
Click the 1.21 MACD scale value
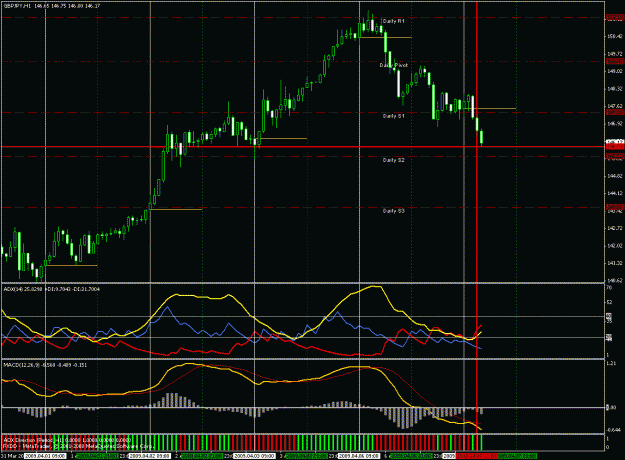(611, 363)
